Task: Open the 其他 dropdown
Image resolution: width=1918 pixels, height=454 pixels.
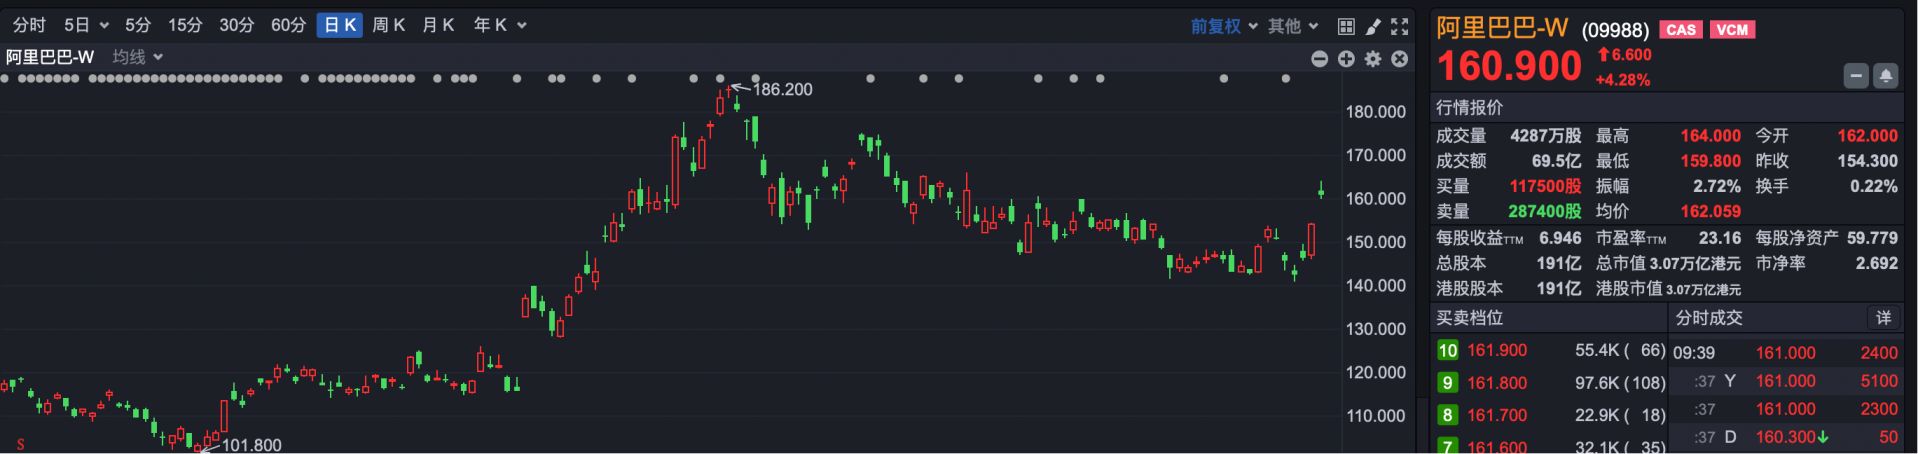Action: [1293, 26]
